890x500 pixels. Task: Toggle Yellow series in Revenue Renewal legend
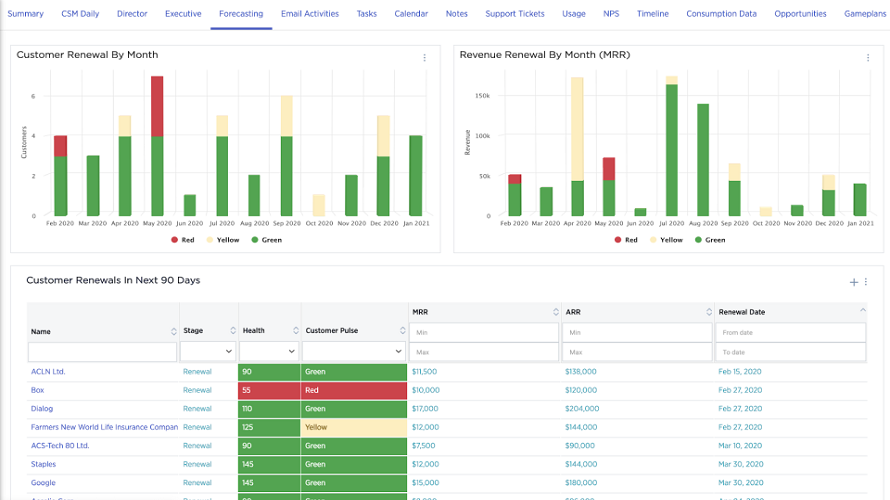pos(666,240)
